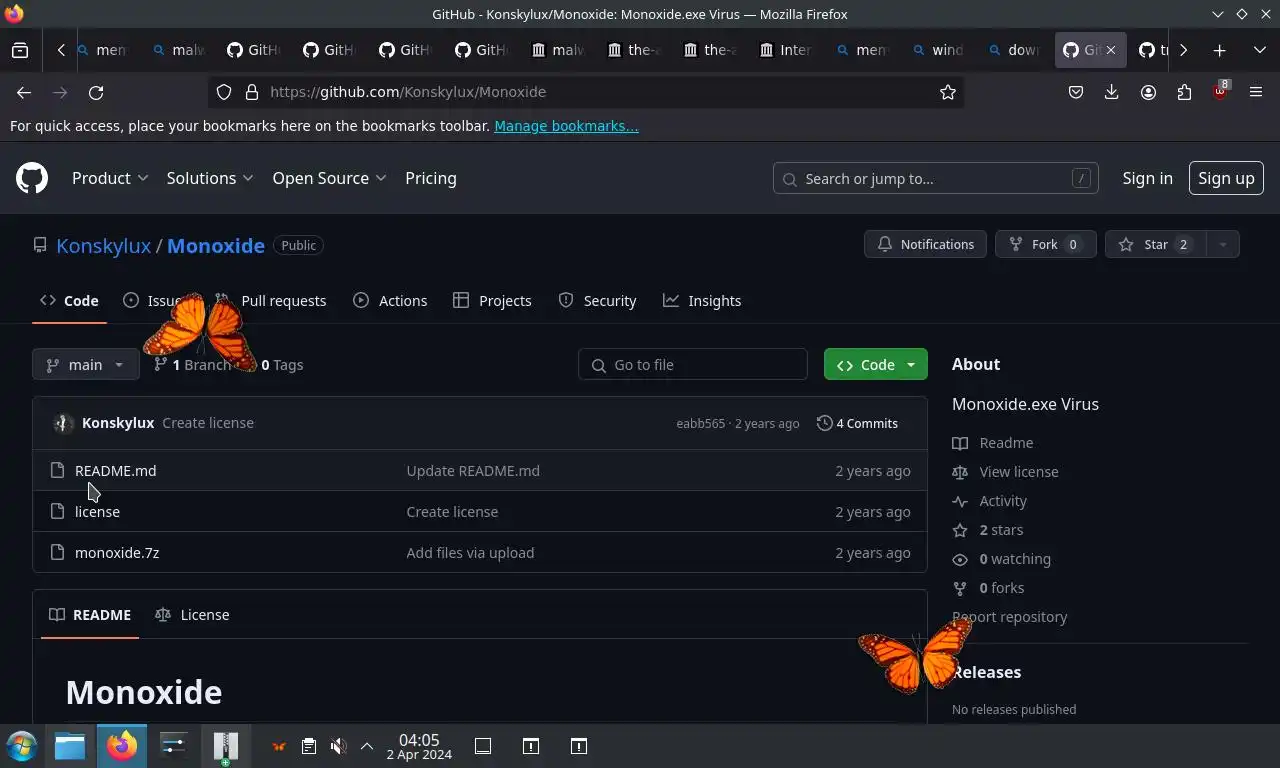Switch branch using main dropdown
The image size is (1280, 768).
coord(86,365)
